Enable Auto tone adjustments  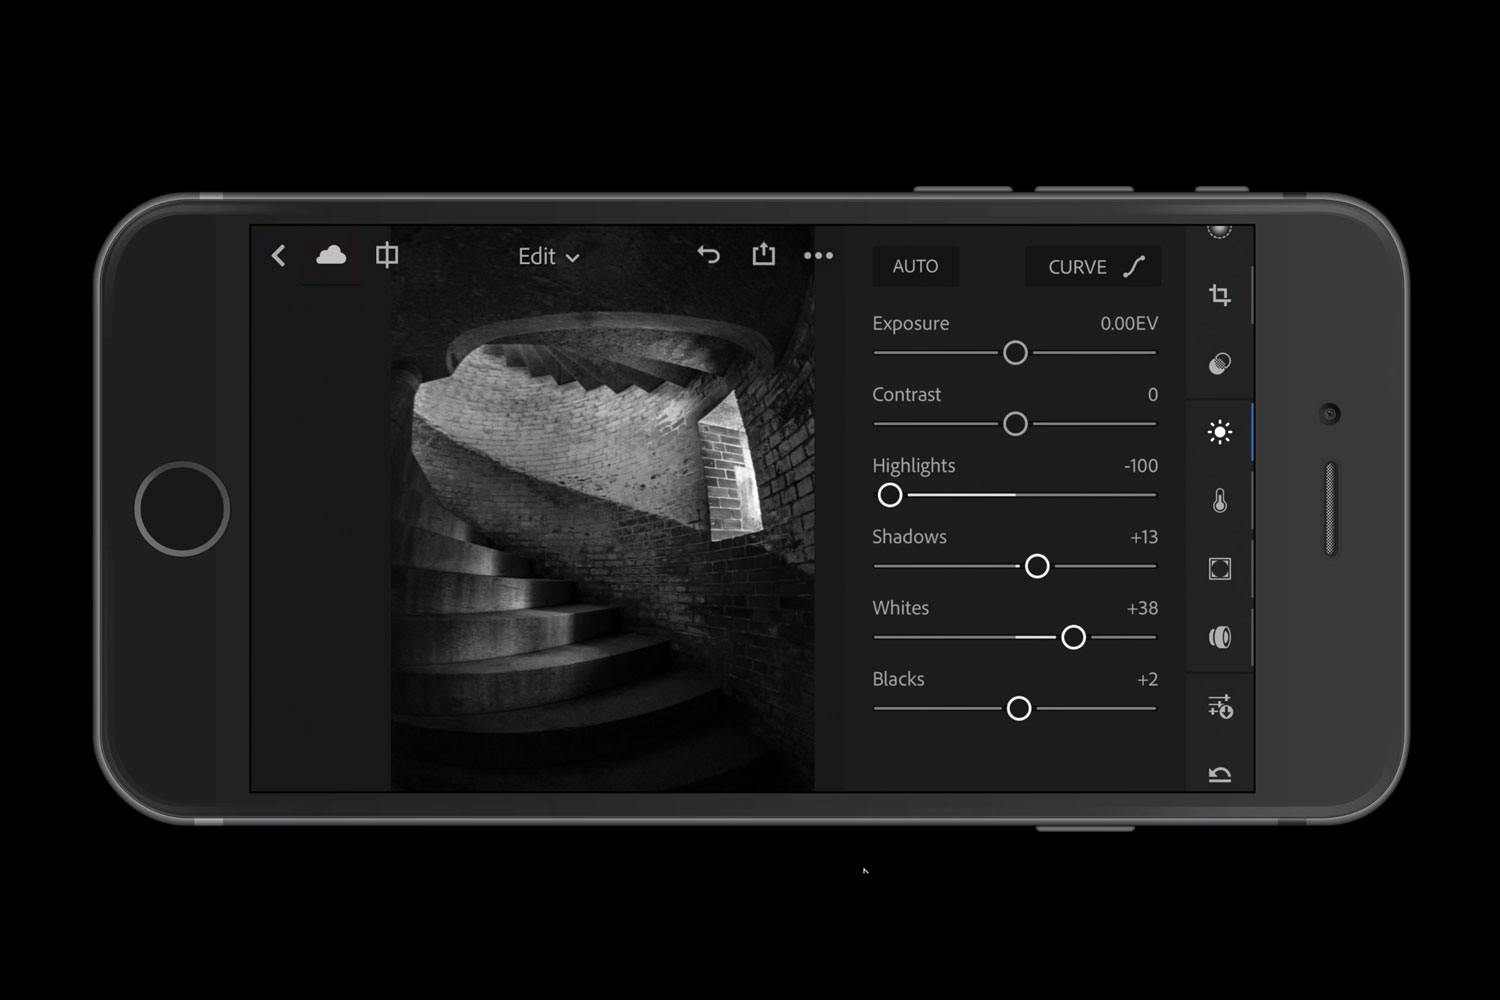point(915,266)
